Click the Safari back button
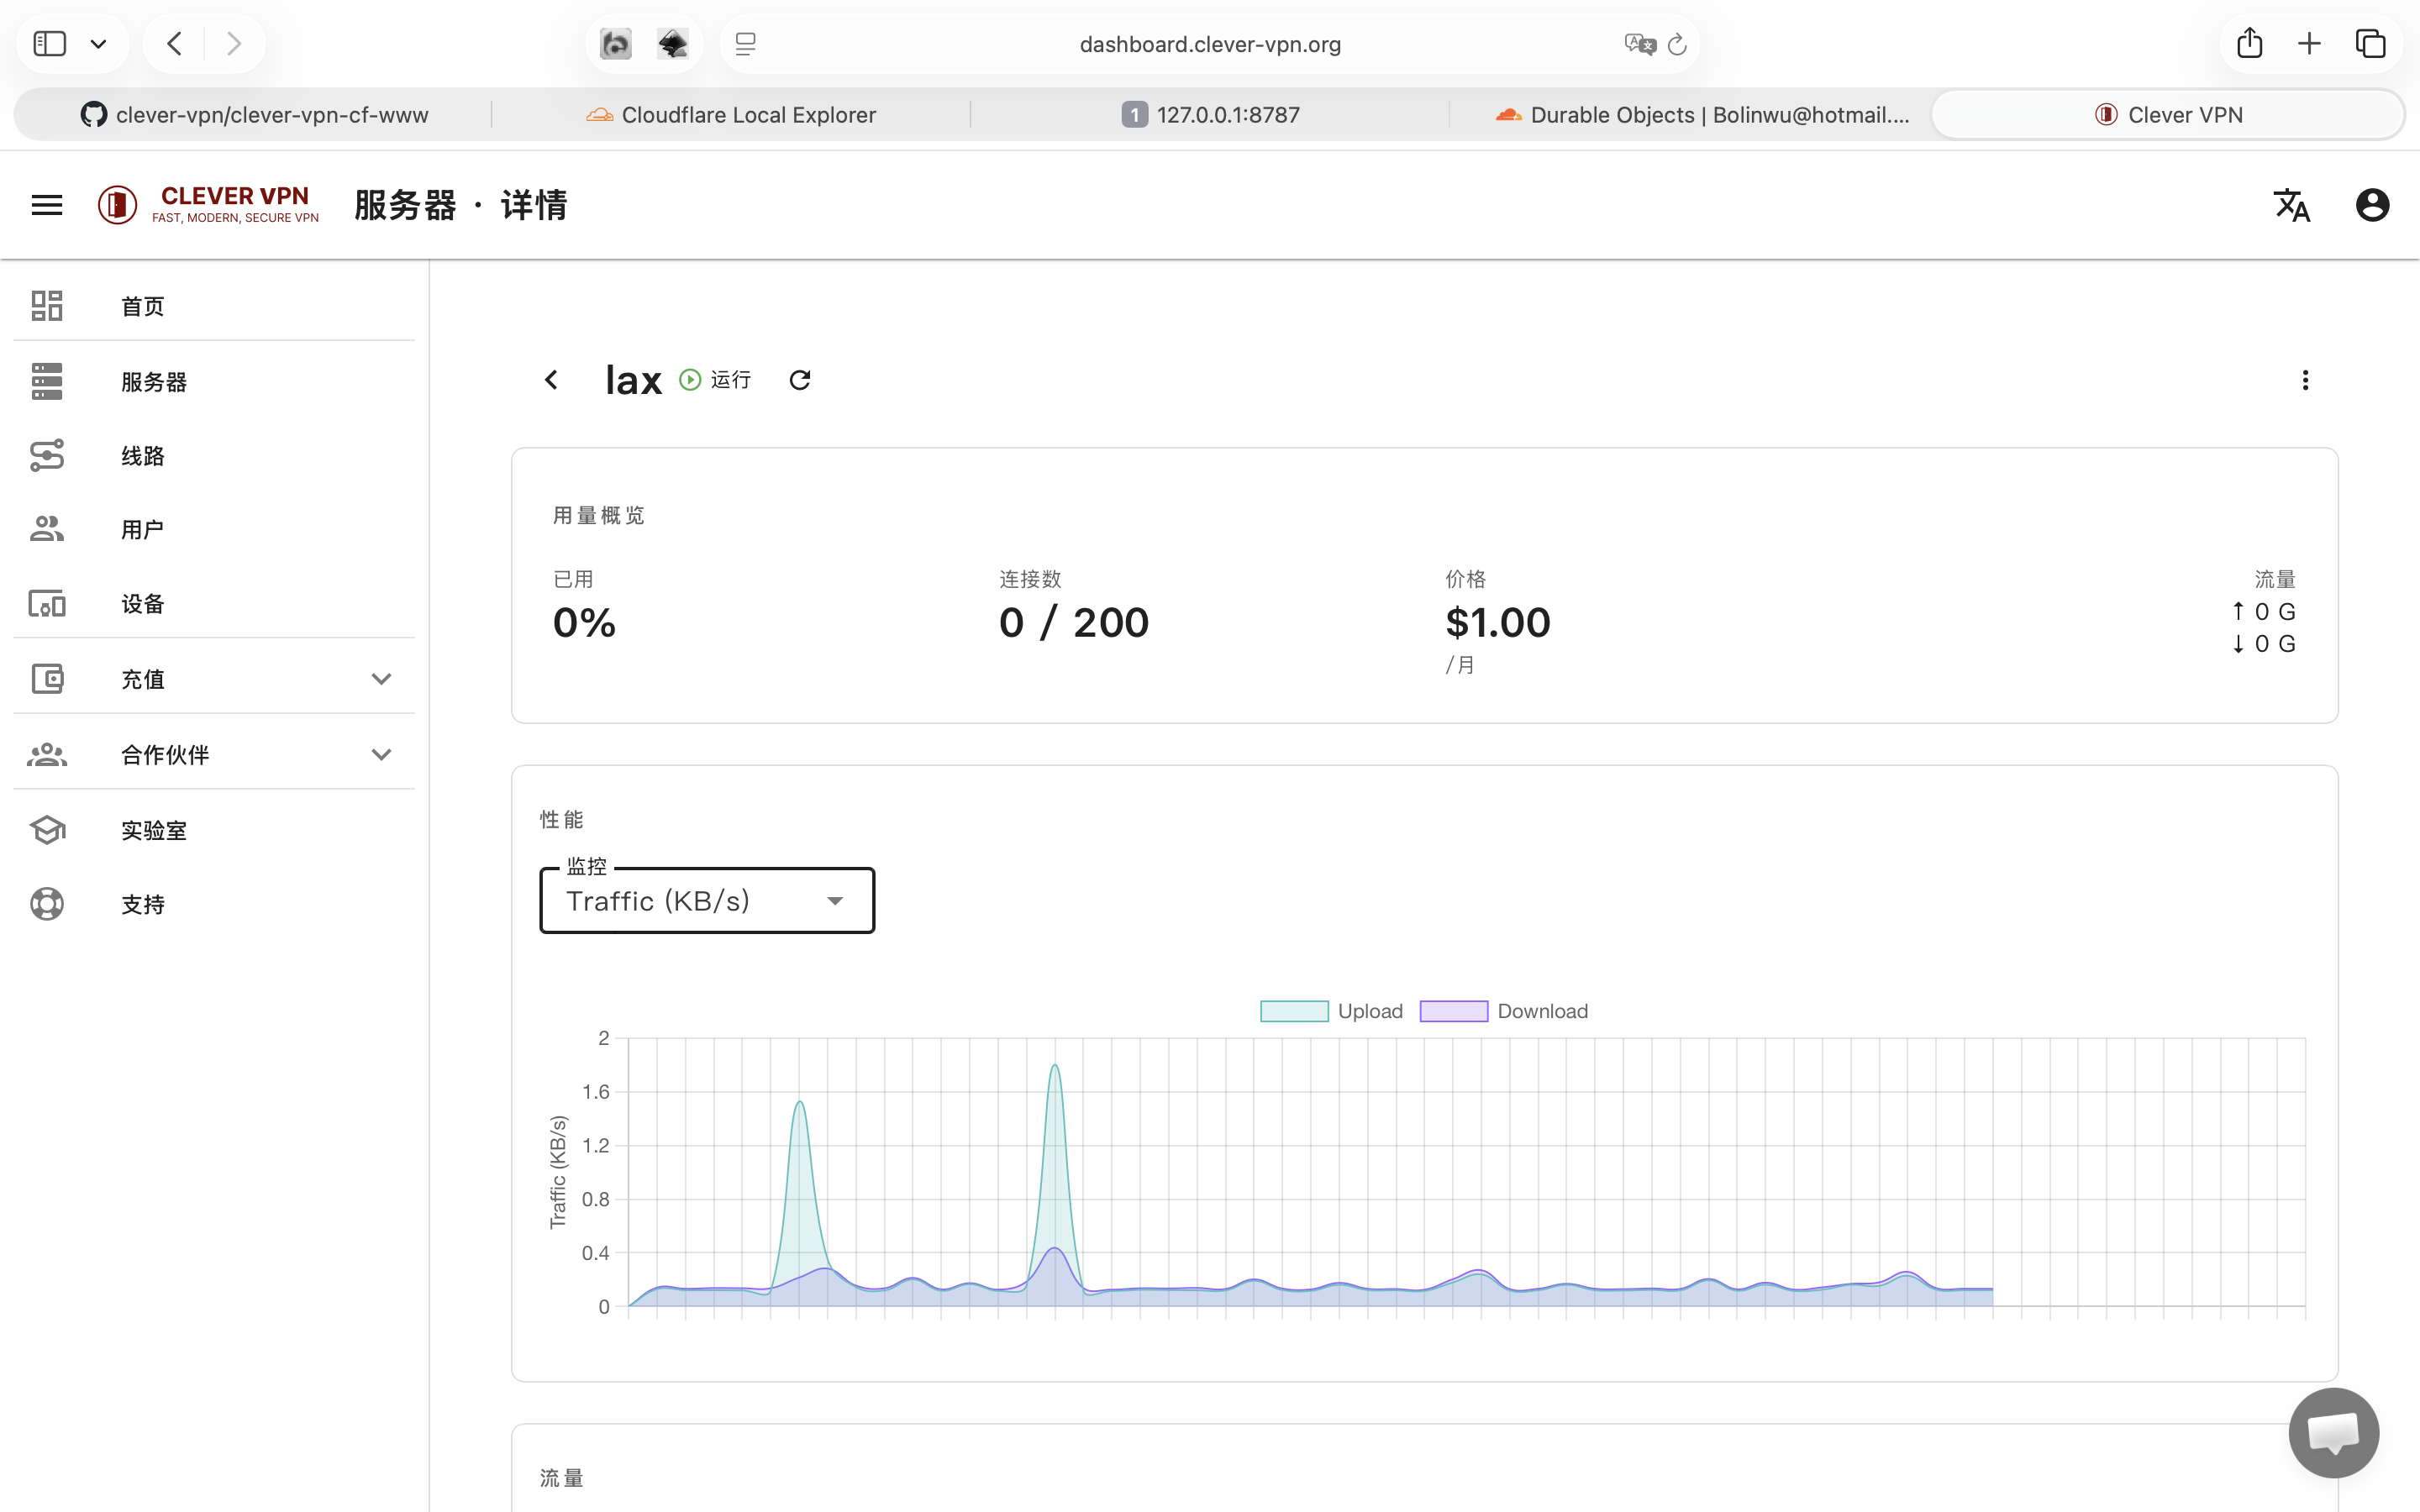Image resolution: width=2420 pixels, height=1512 pixels. (174, 44)
